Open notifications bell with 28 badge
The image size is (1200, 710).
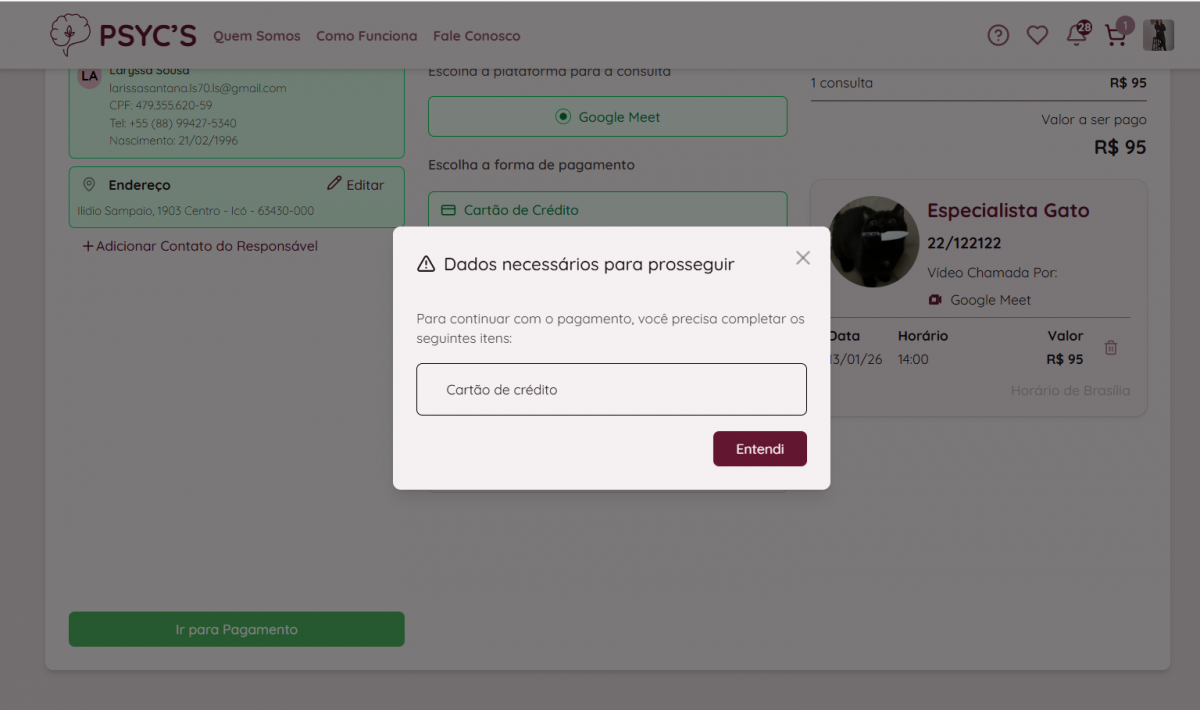1077,35
